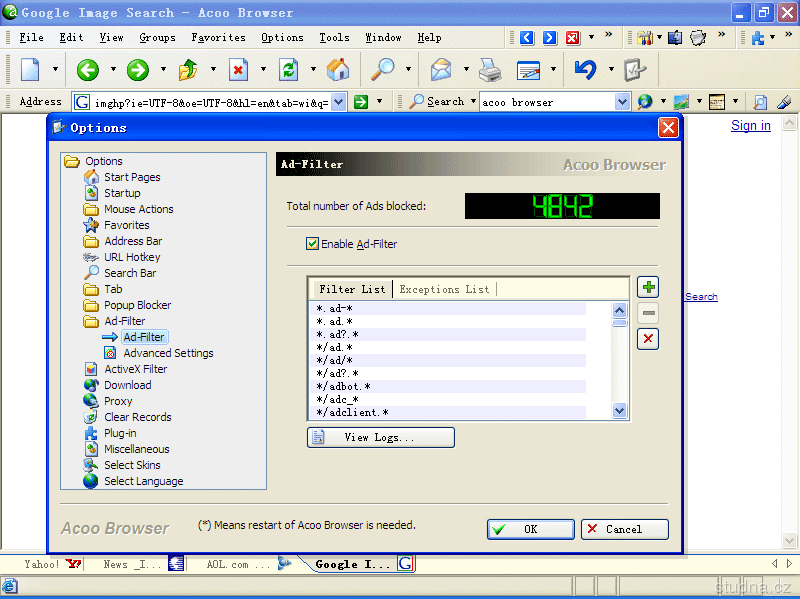800x599 pixels.
Task: Click the blue Undo arrow icon
Action: (585, 70)
